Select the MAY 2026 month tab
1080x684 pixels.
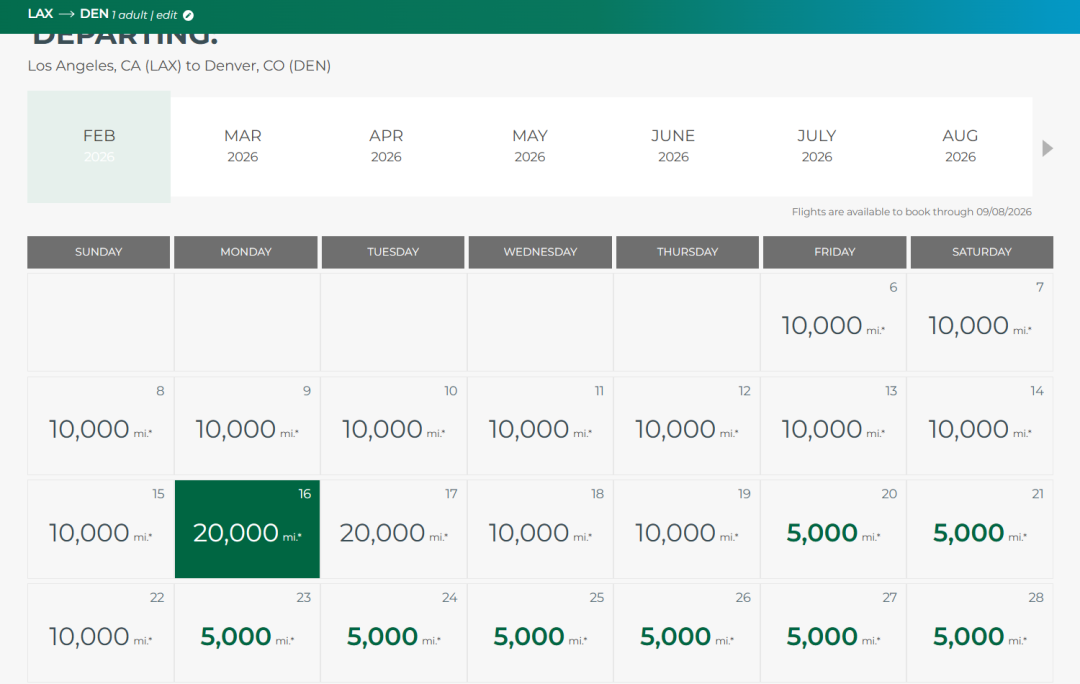pos(529,146)
